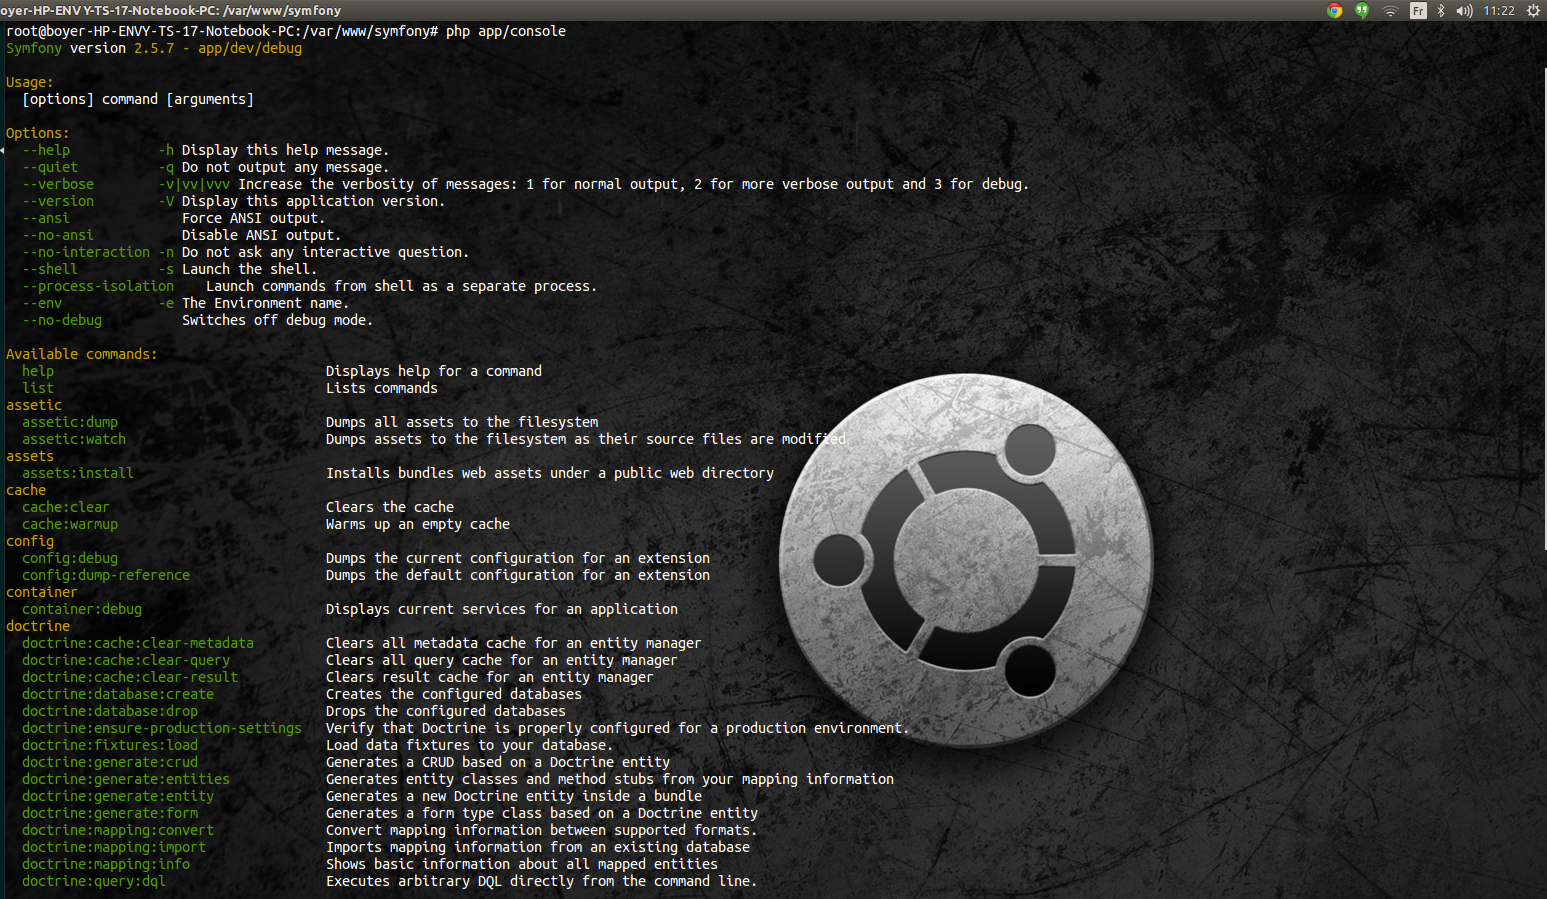The image size is (1547, 899).
Task: Click the '--env' option text
Action: coord(42,303)
